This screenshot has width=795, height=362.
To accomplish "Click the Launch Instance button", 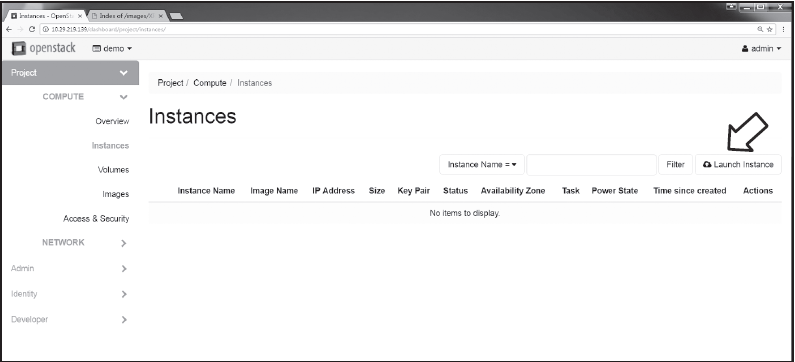I will pyautogui.click(x=738, y=165).
